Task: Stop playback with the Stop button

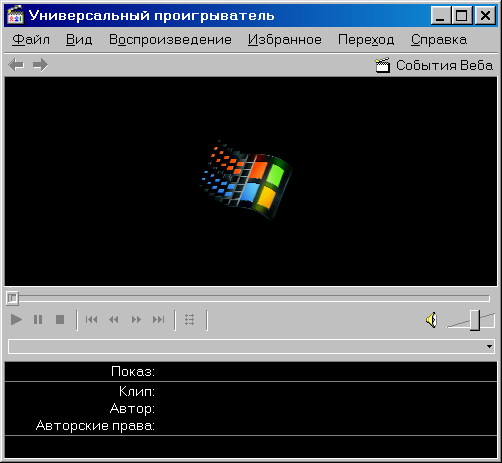Action: point(60,320)
